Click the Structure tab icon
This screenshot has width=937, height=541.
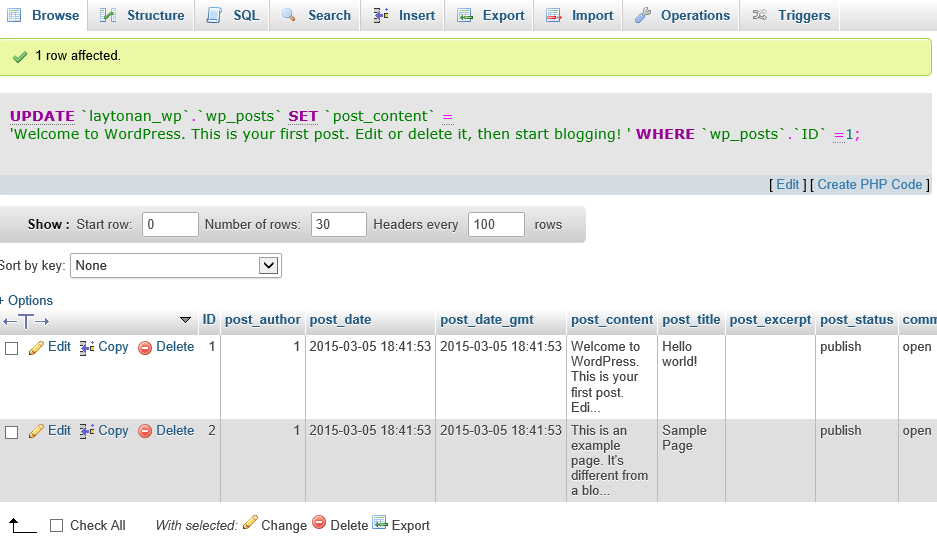[x=108, y=15]
